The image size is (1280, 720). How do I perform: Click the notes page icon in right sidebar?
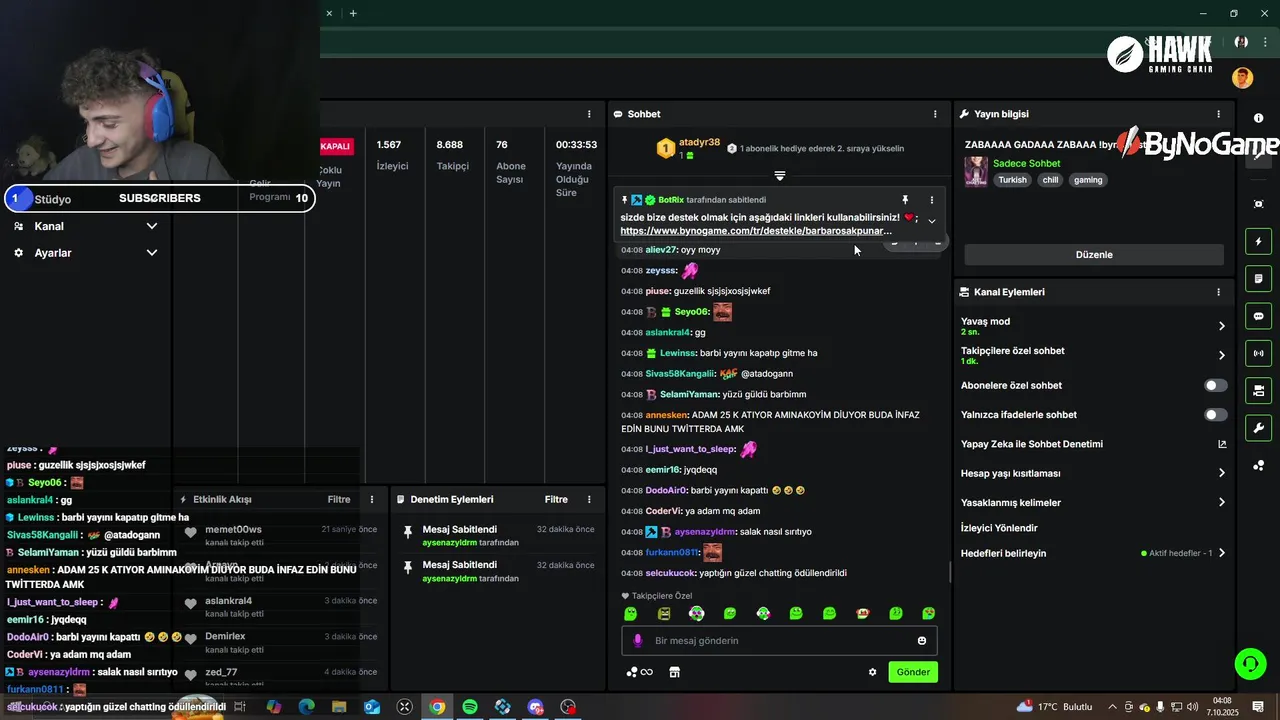1258,278
